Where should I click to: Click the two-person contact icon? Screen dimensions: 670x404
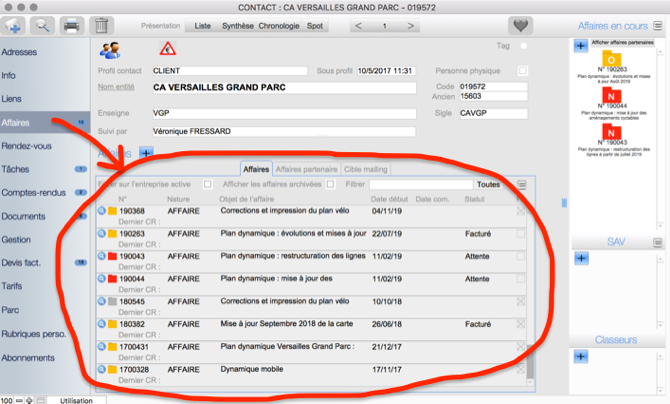111,49
